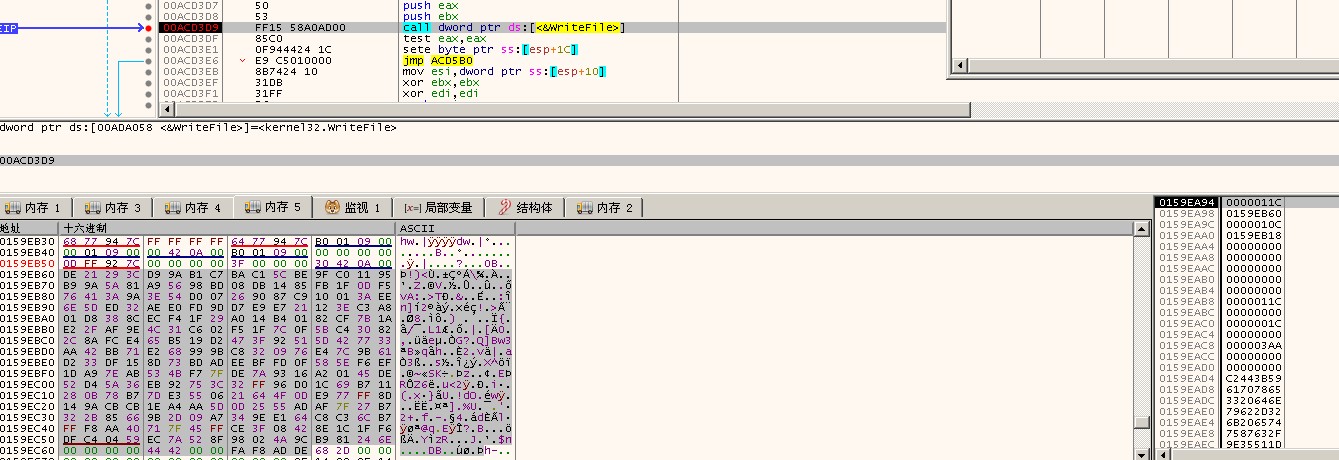Toggle breakpoint bullet at 00ACD3E6
1339x460 pixels.
coord(149,61)
